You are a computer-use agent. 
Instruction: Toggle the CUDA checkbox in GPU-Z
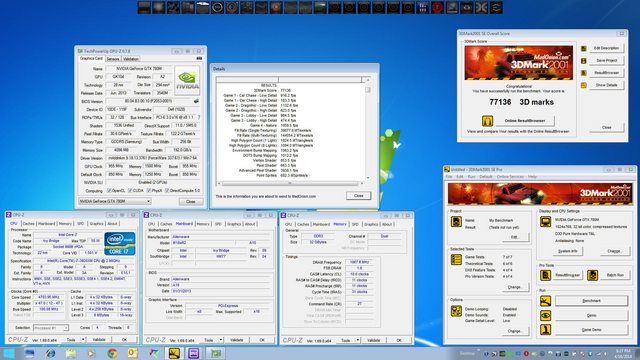[x=130, y=191]
